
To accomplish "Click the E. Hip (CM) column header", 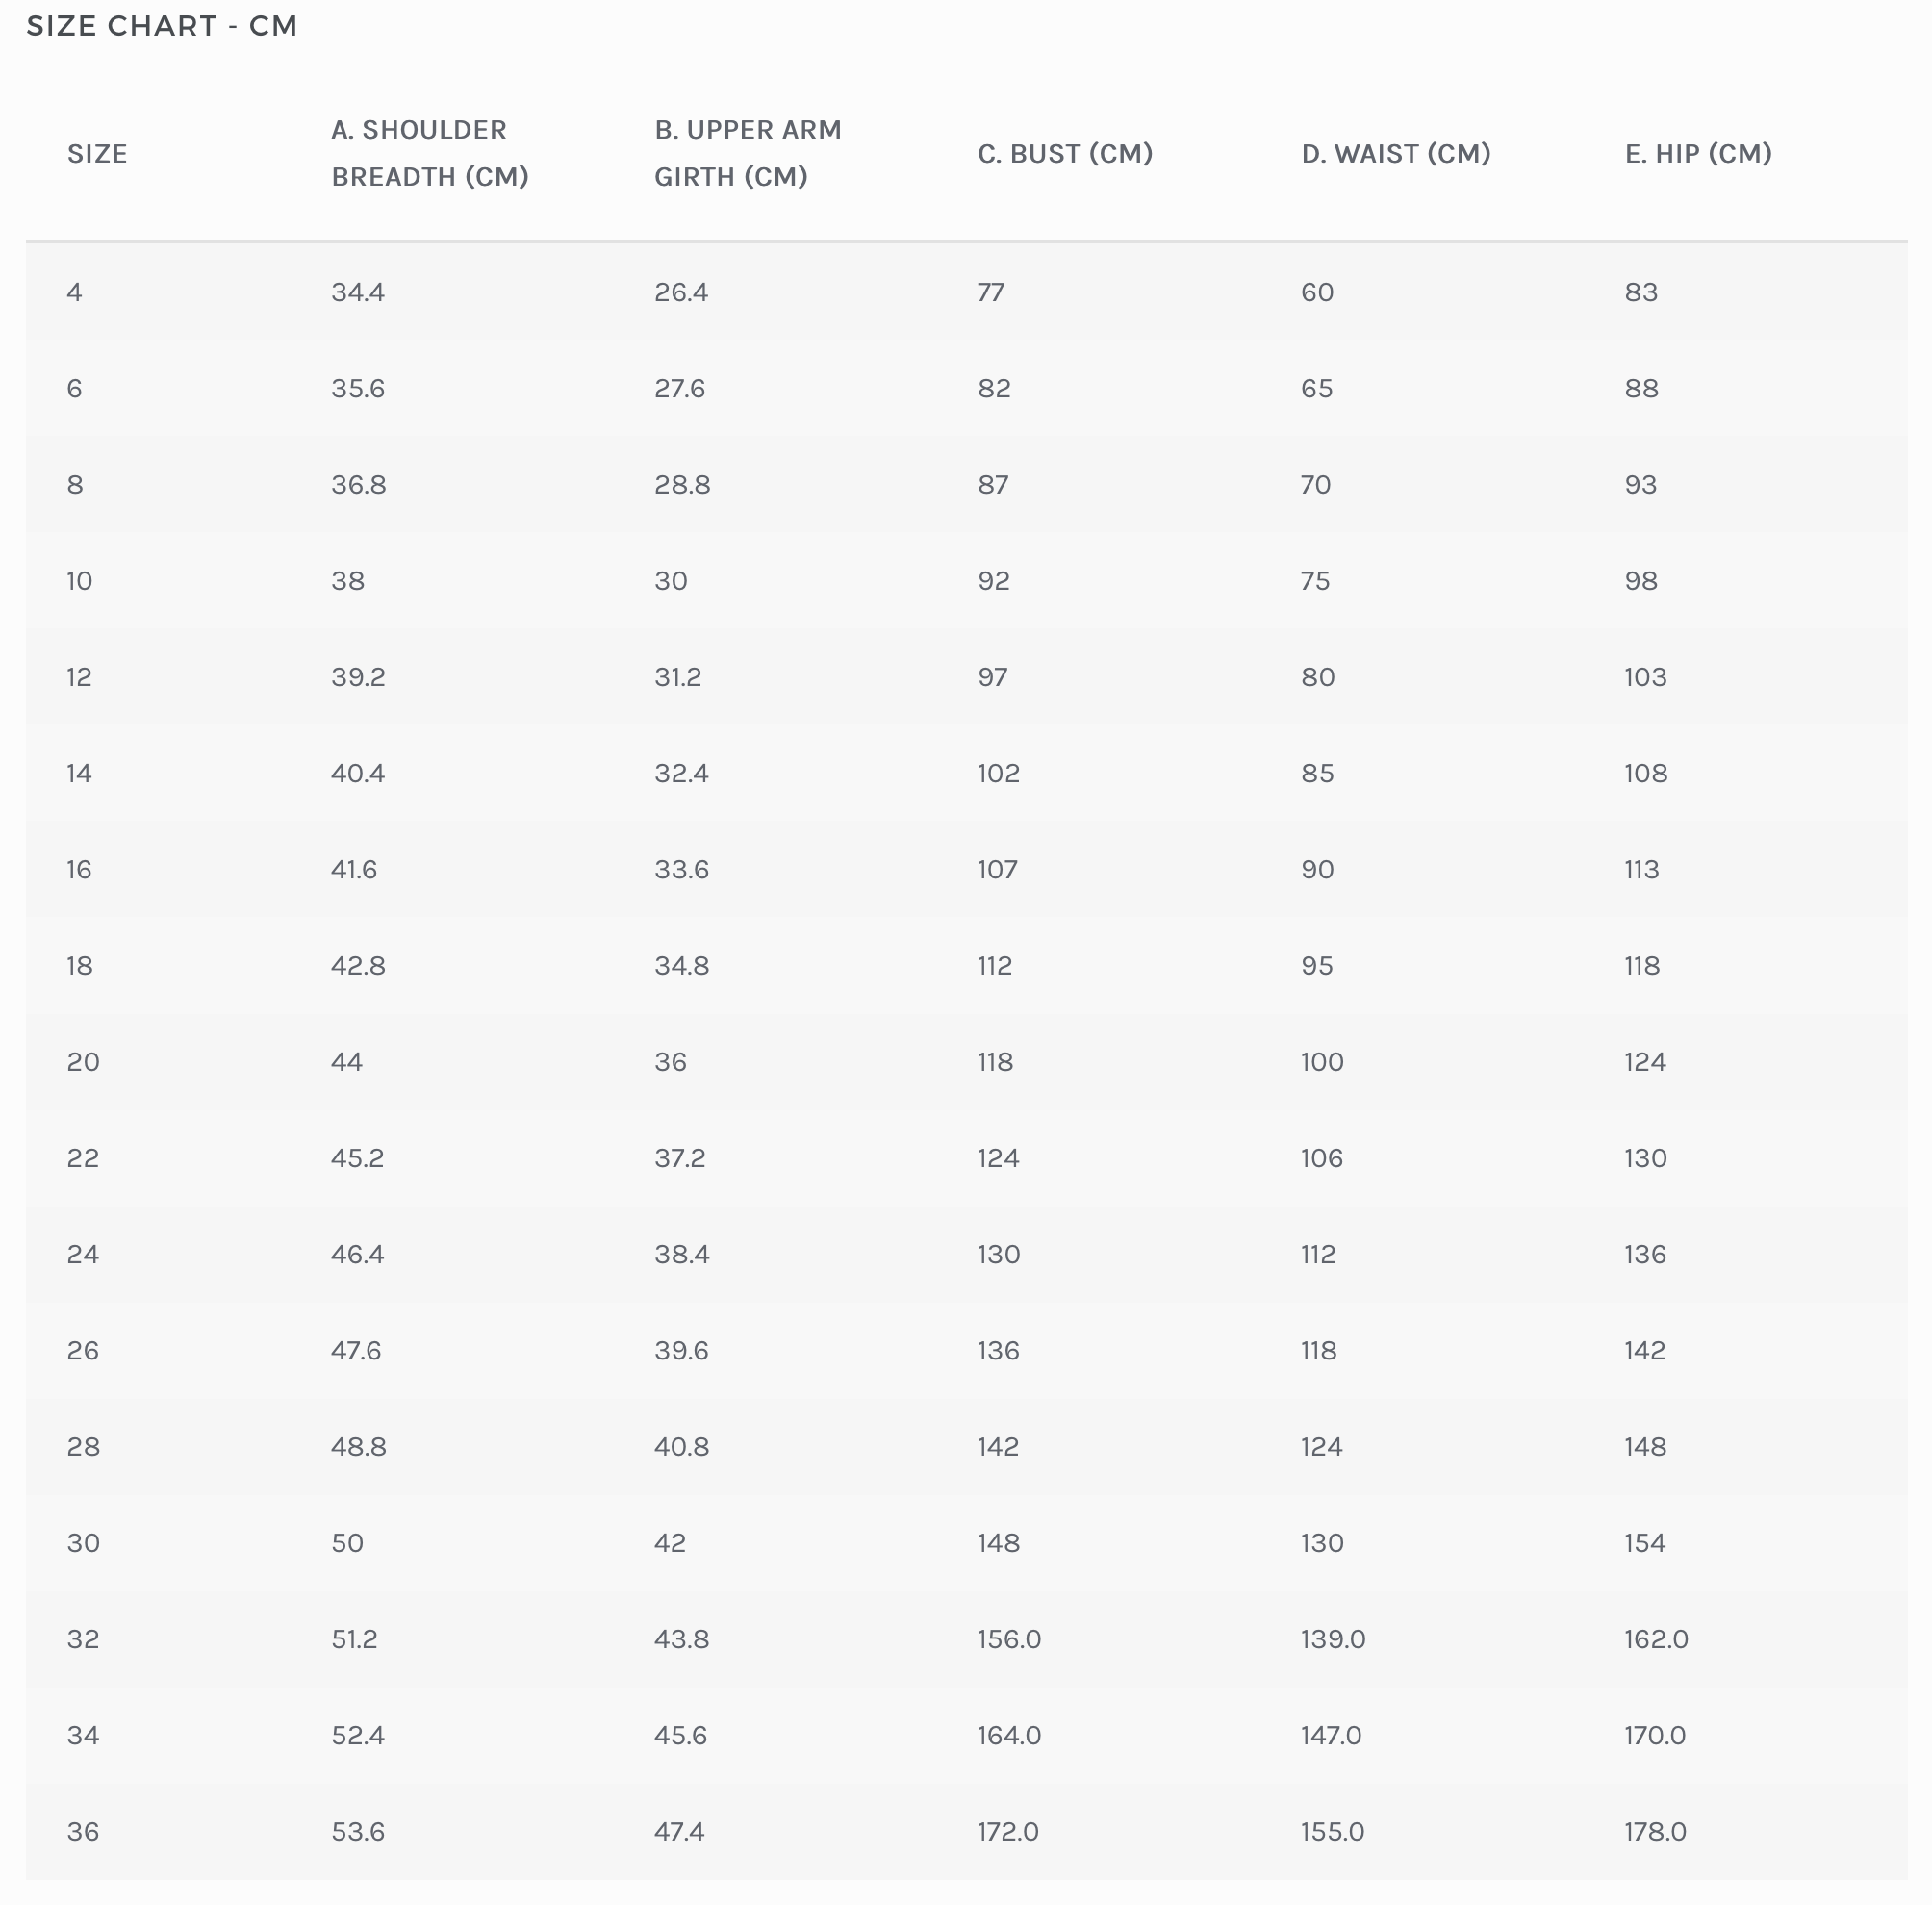I will [1698, 154].
